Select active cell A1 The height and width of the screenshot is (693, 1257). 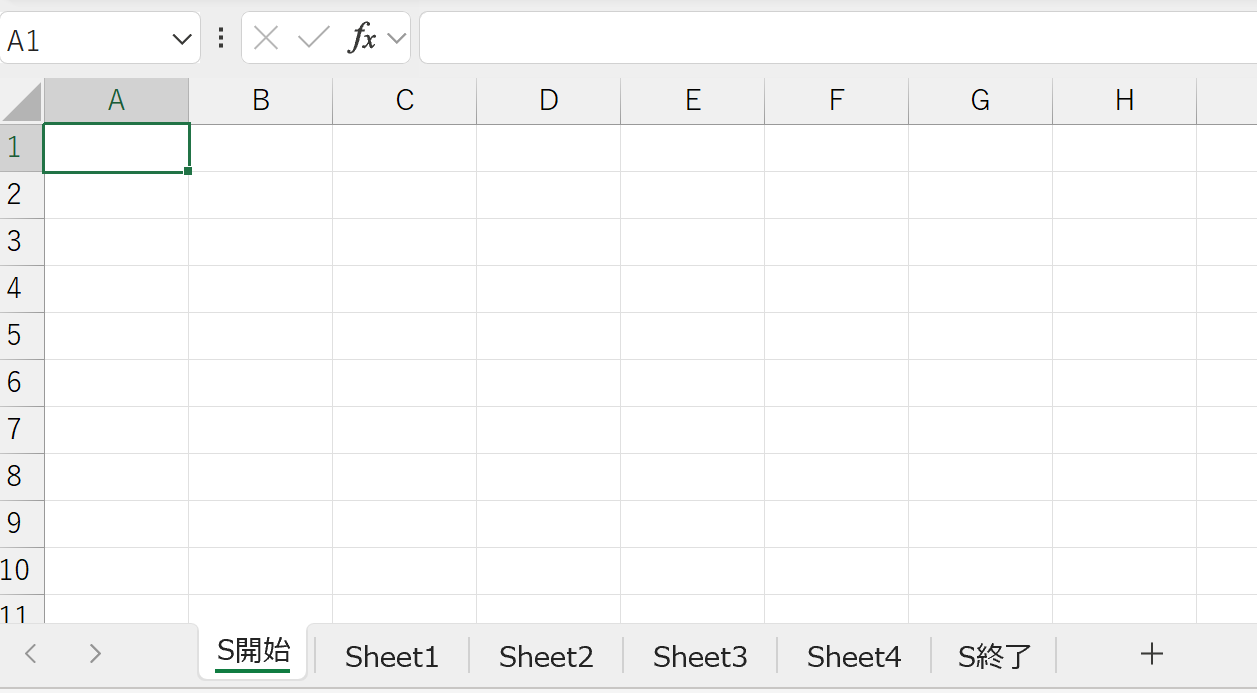click(117, 148)
